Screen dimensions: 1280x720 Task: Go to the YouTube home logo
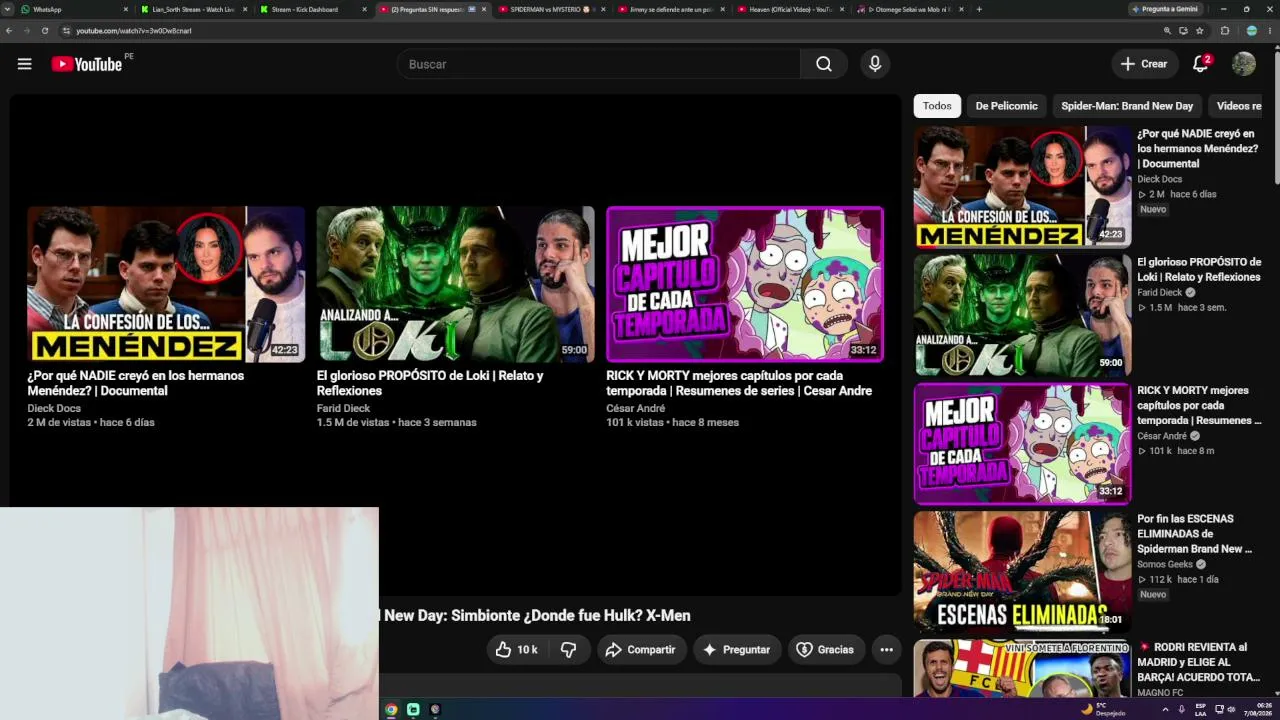click(86, 64)
